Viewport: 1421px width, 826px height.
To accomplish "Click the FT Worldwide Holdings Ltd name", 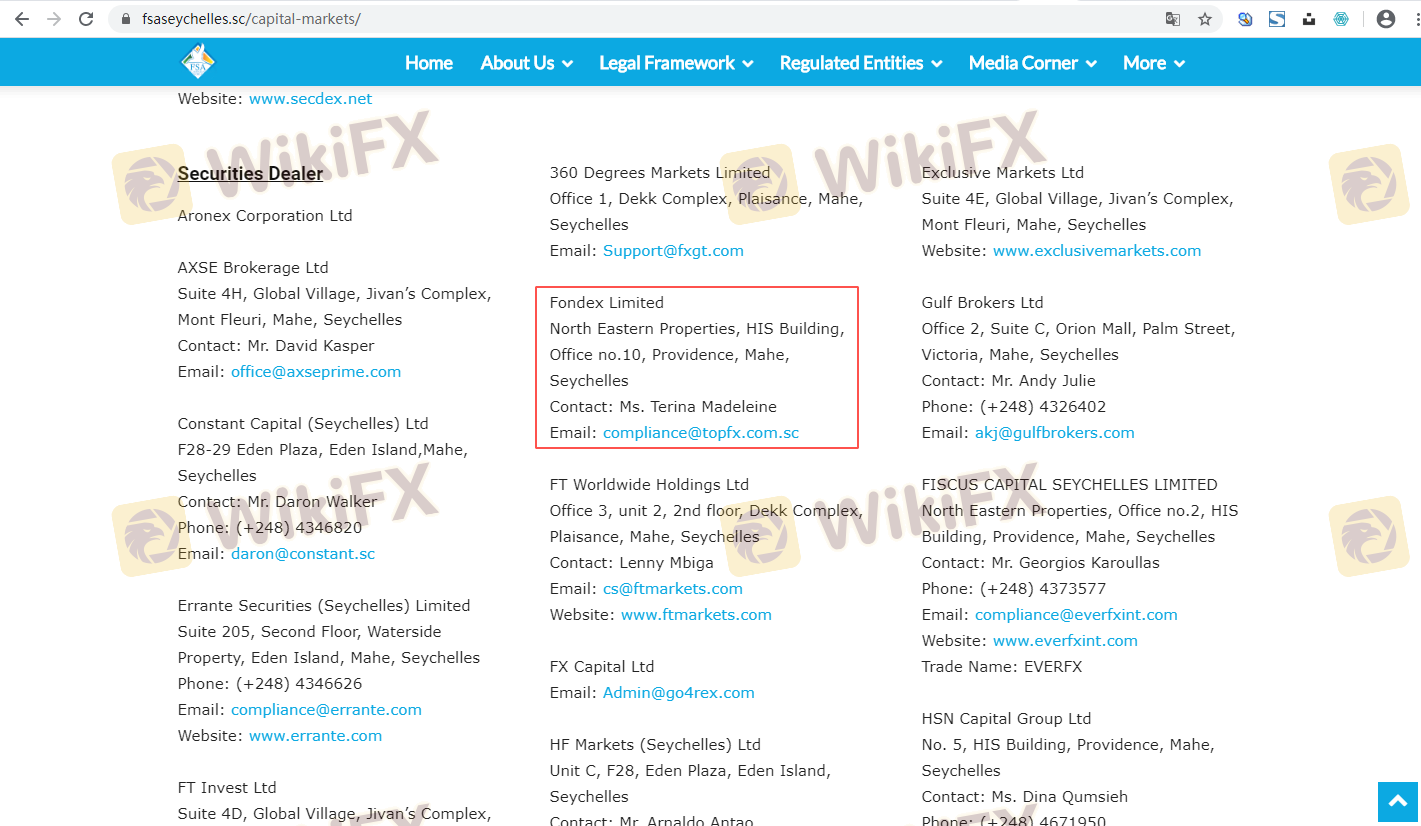I will [x=649, y=485].
